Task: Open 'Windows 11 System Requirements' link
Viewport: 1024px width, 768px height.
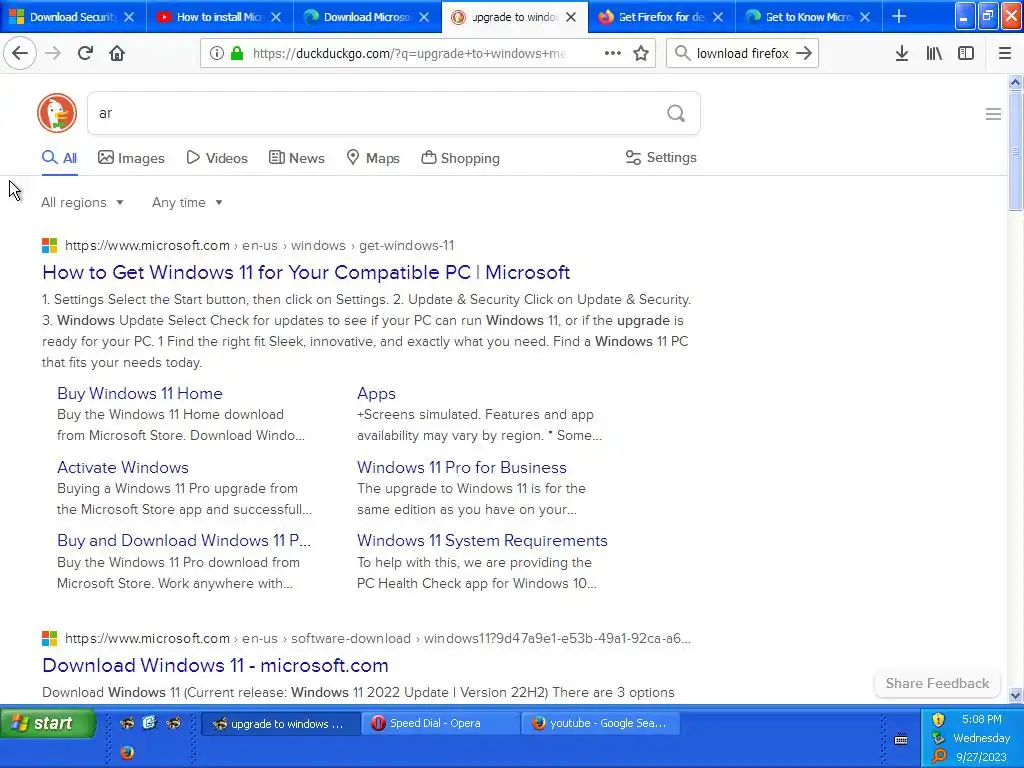Action: pyautogui.click(x=482, y=541)
